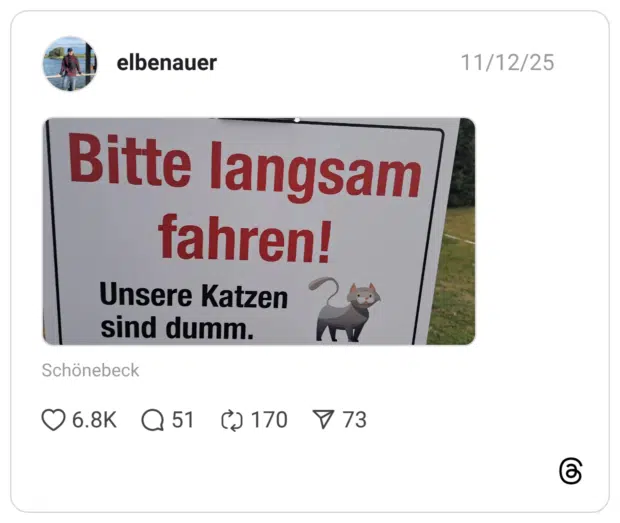Open comments via speech bubble icon
620x523 pixels.
coord(153,420)
